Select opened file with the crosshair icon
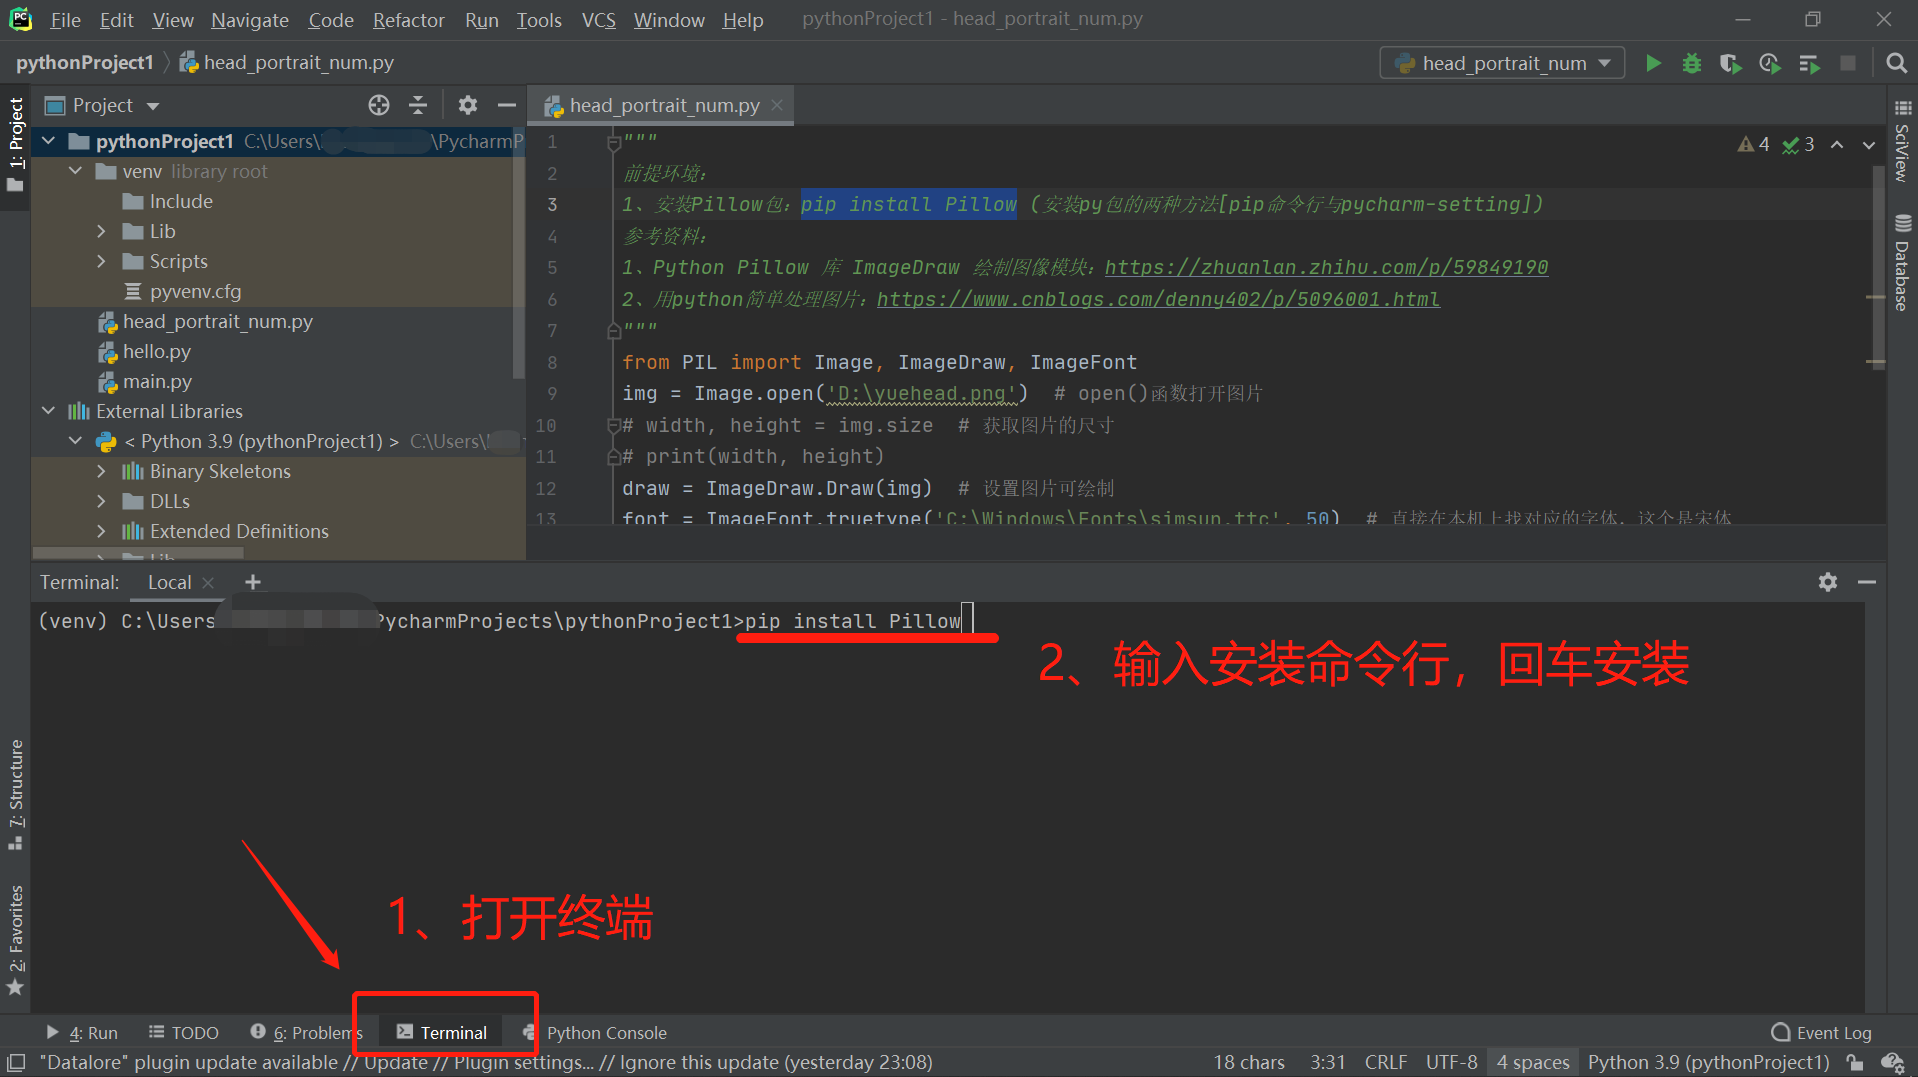This screenshot has height=1077, width=1918. pyautogui.click(x=378, y=104)
